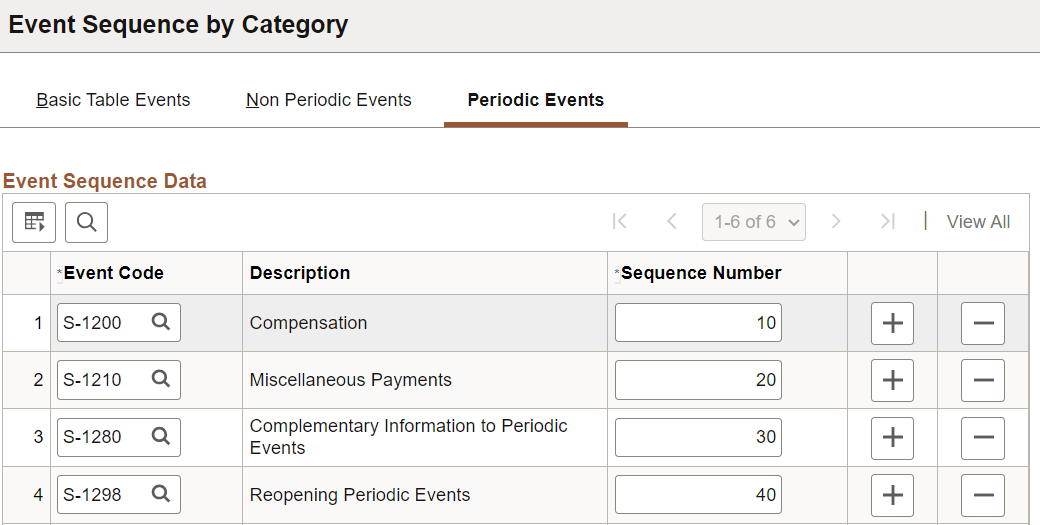Image resolution: width=1040 pixels, height=525 pixels.
Task: Switch to the Basic Table Events tab
Action: click(113, 100)
